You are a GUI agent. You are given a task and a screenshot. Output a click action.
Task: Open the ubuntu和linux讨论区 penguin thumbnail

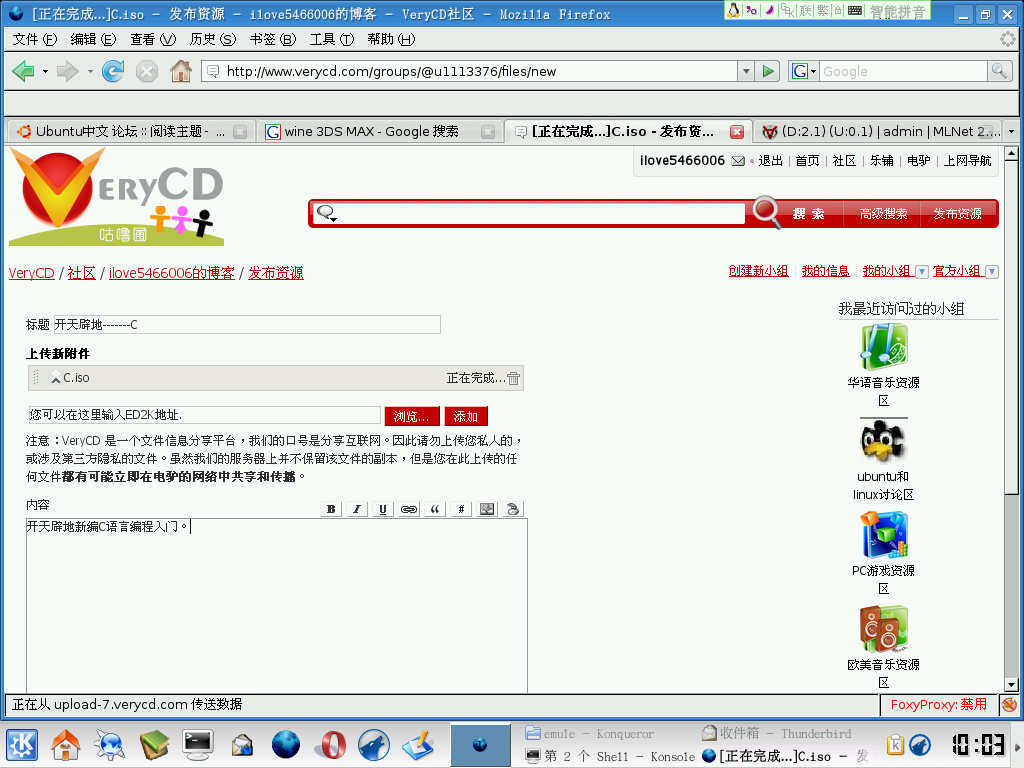point(884,441)
